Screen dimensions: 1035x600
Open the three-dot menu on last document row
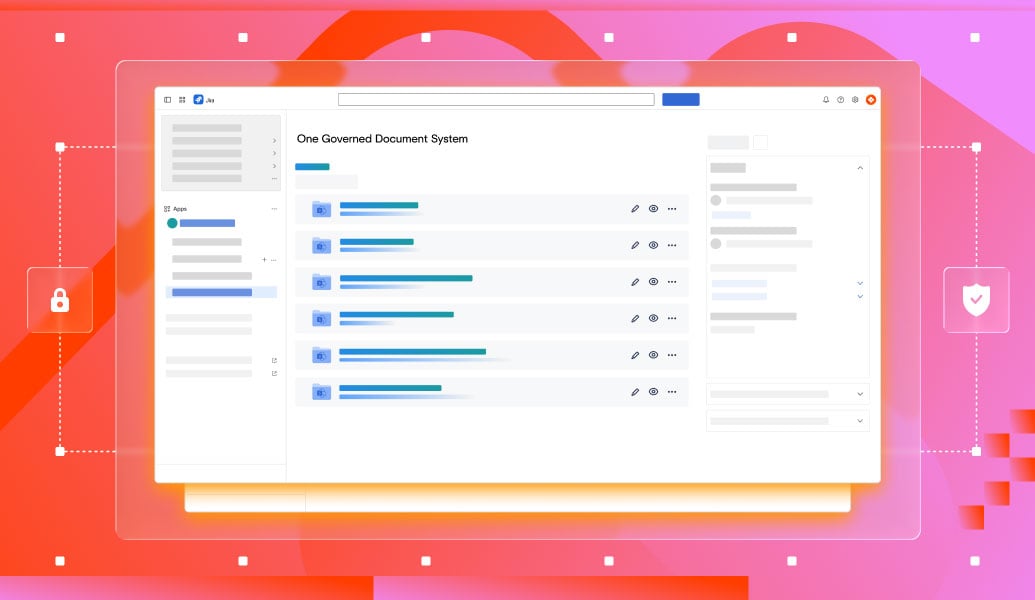click(x=672, y=392)
